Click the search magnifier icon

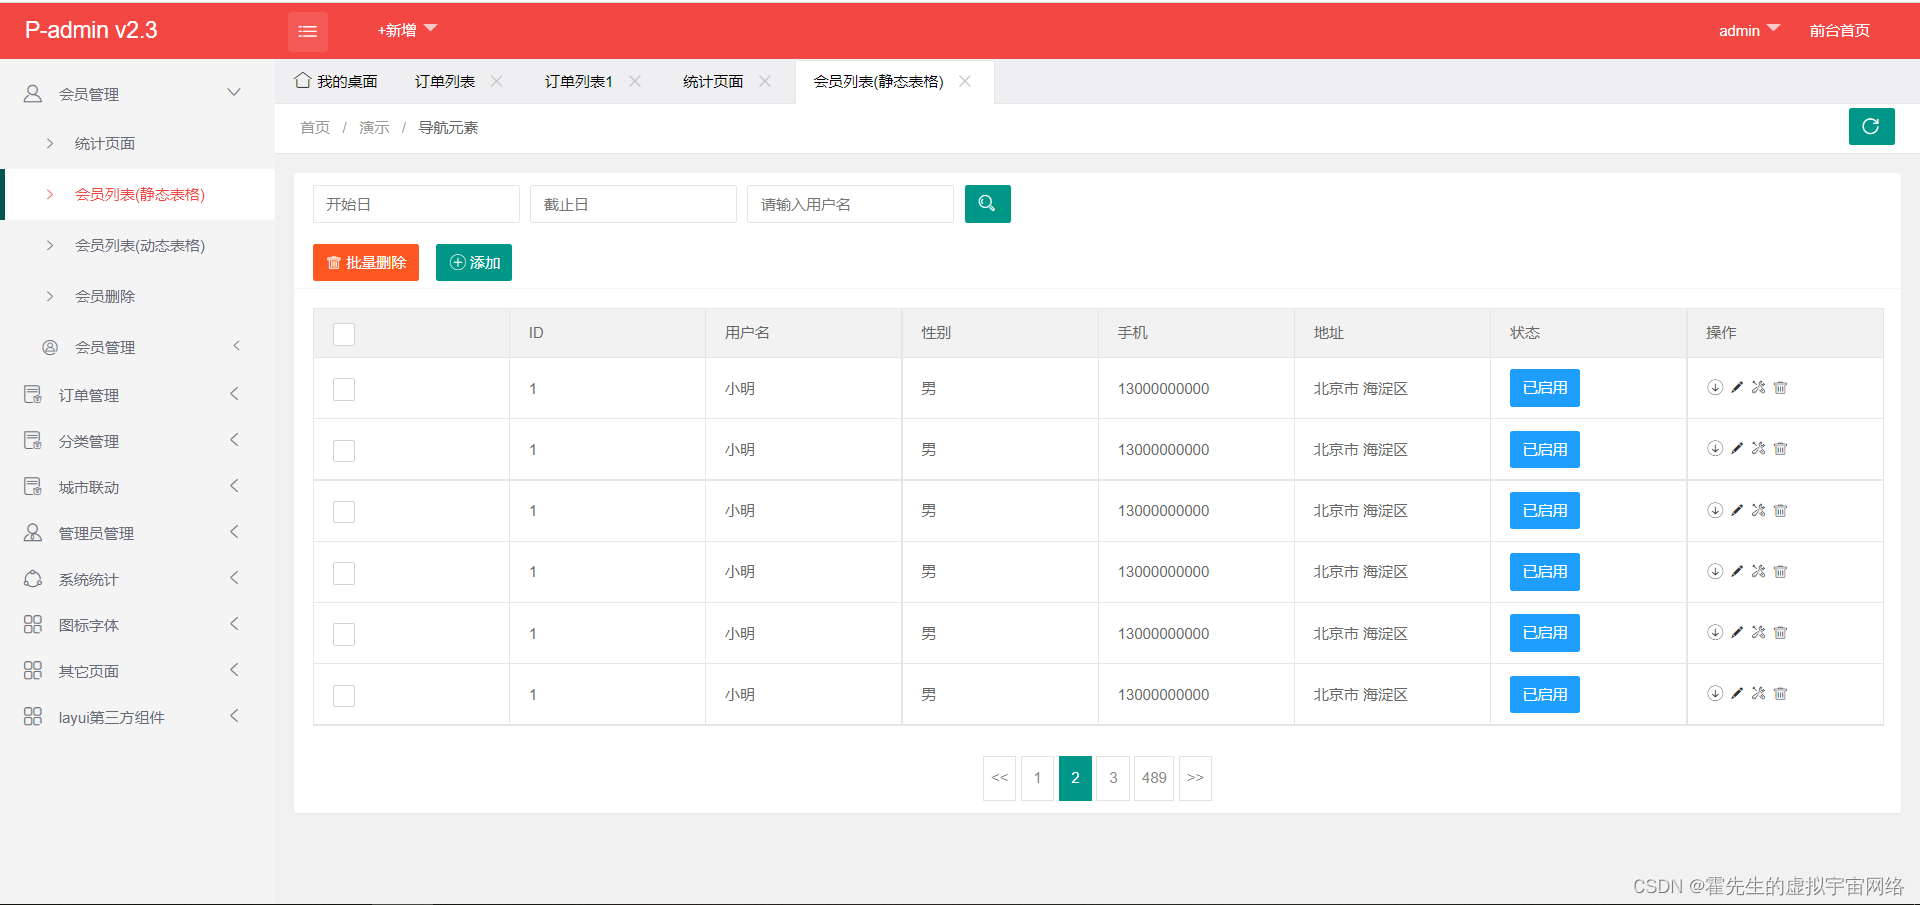[987, 204]
